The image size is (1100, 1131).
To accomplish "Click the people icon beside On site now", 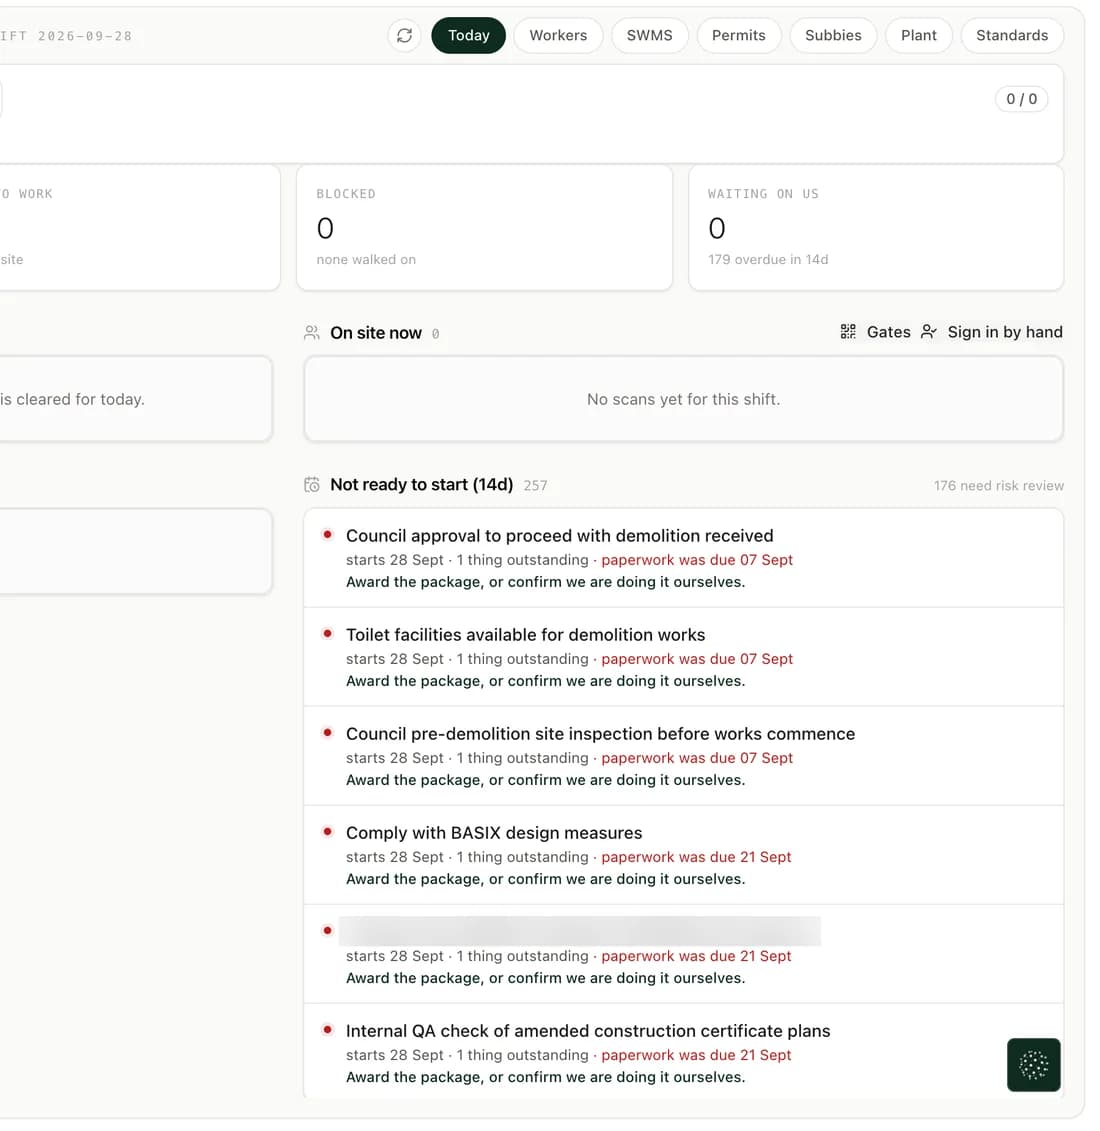I will coord(312,333).
